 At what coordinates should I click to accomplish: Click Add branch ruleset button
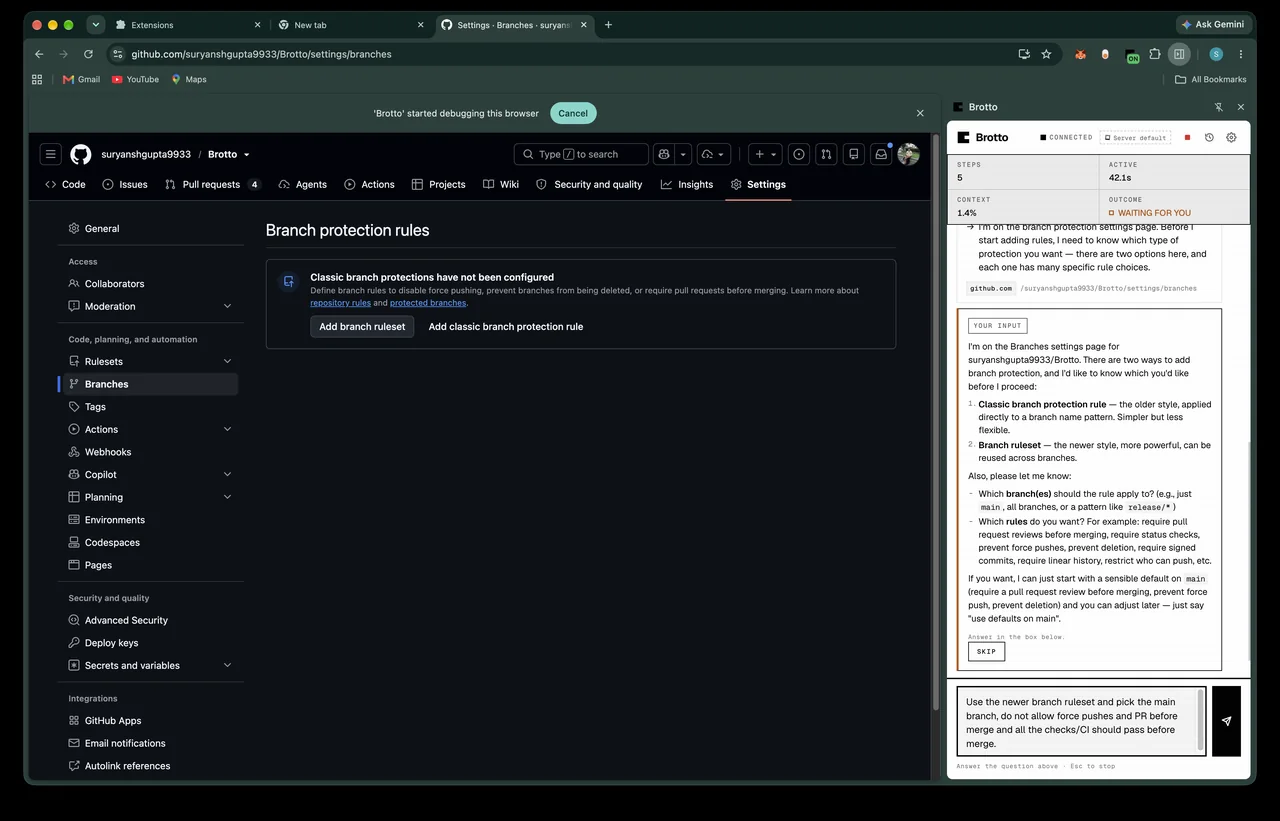(x=362, y=326)
